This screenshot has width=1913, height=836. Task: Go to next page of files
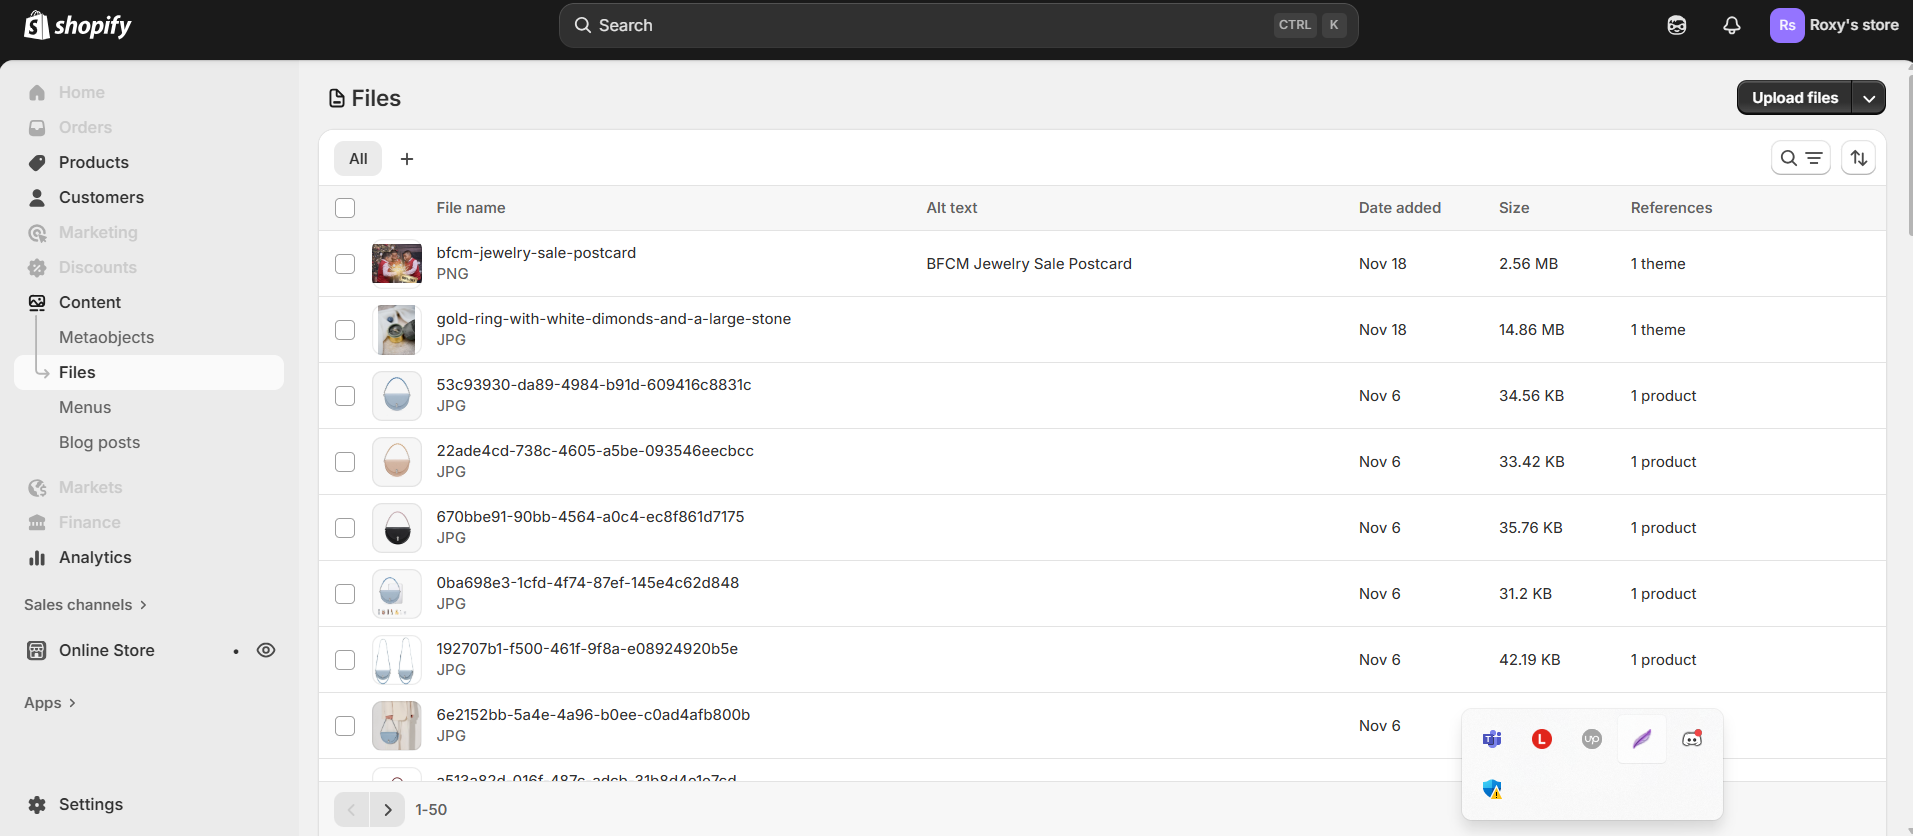click(x=388, y=810)
